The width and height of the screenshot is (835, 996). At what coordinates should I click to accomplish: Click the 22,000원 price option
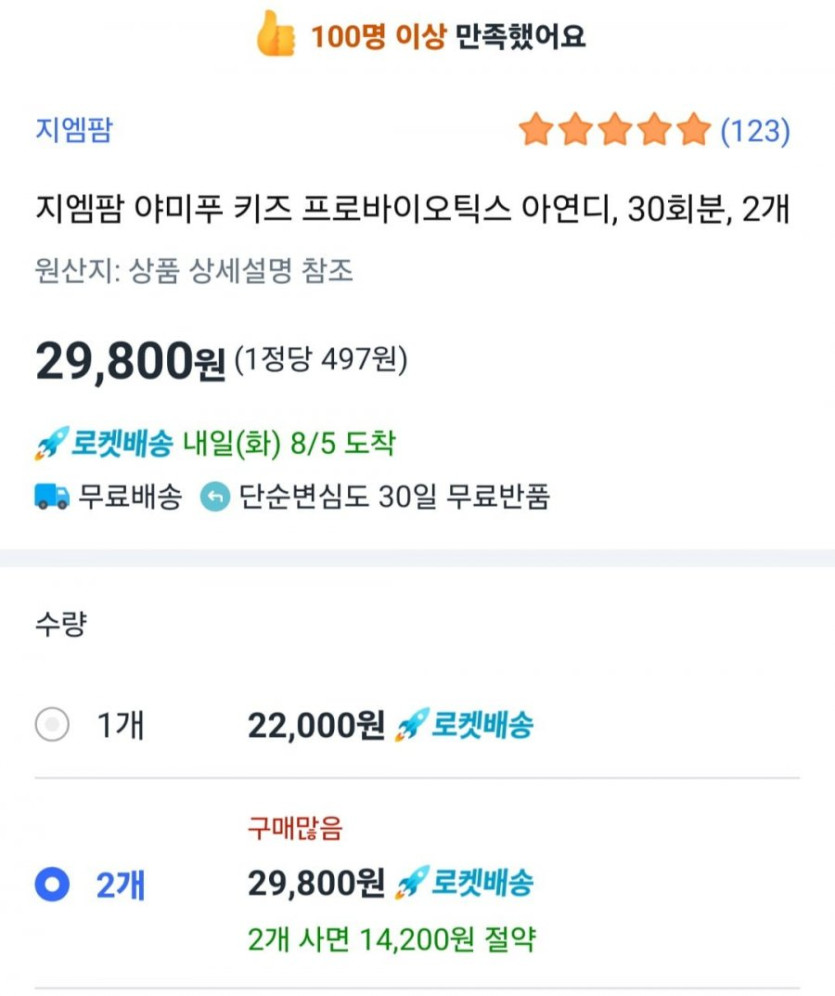[x=316, y=725]
